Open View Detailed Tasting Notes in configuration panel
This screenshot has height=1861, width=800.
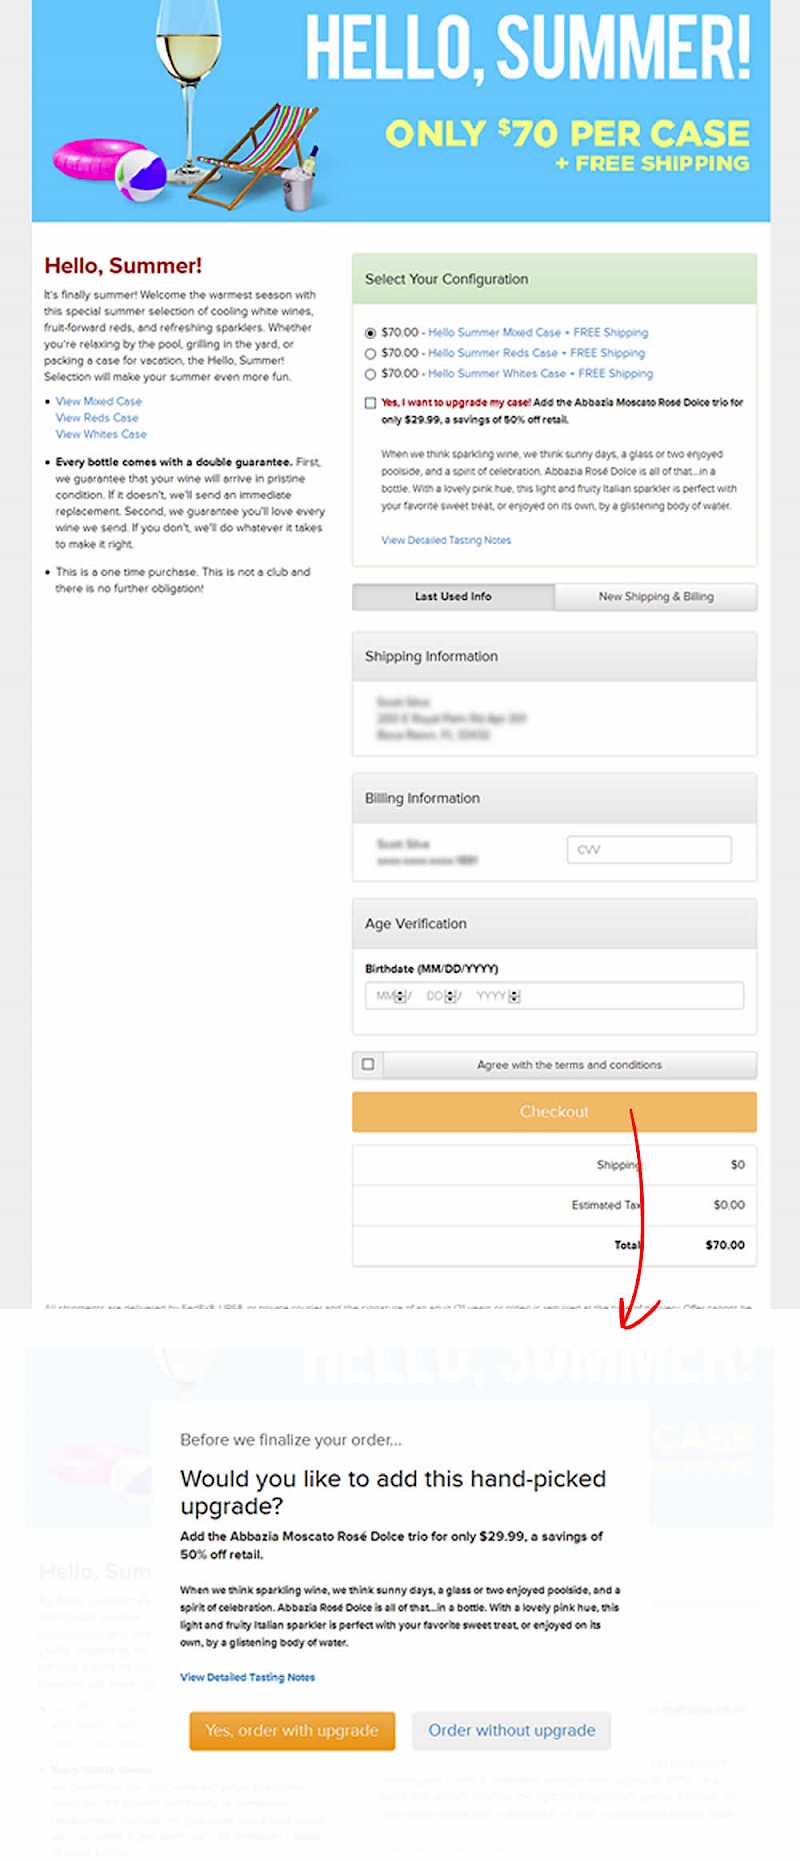tap(446, 540)
